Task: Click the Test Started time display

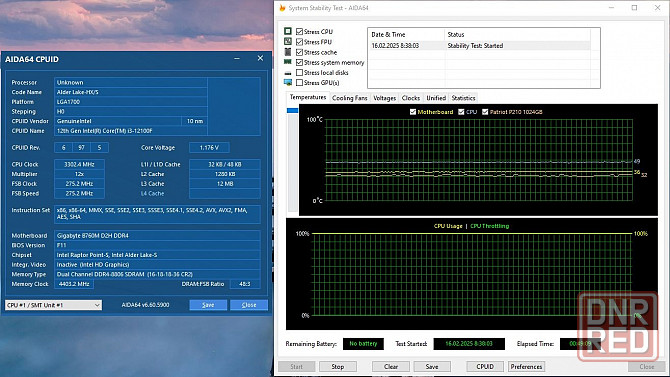Action: [x=469, y=344]
